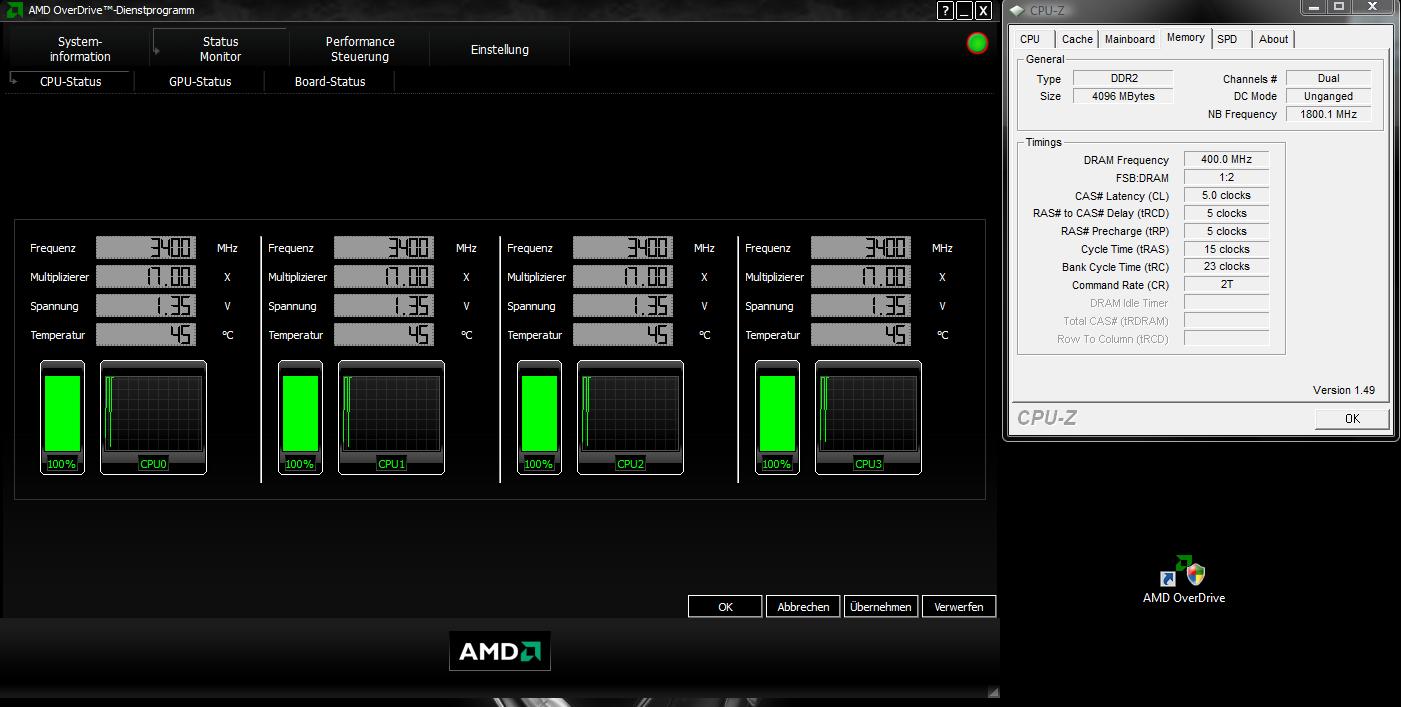
Task: Click the Channels # field Dual
Action: point(1328,78)
